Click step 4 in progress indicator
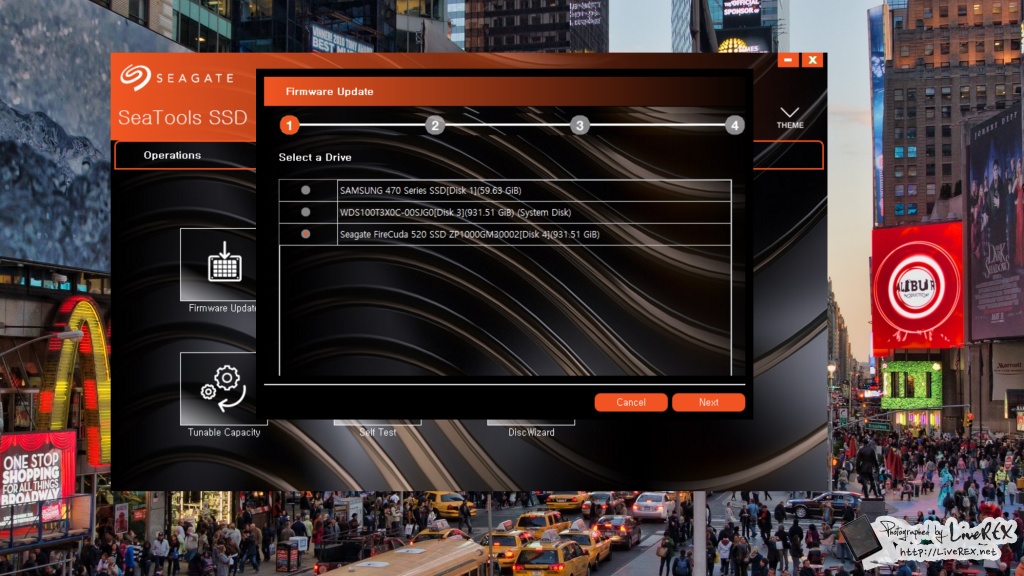Viewport: 1024px width, 576px height. [735, 125]
